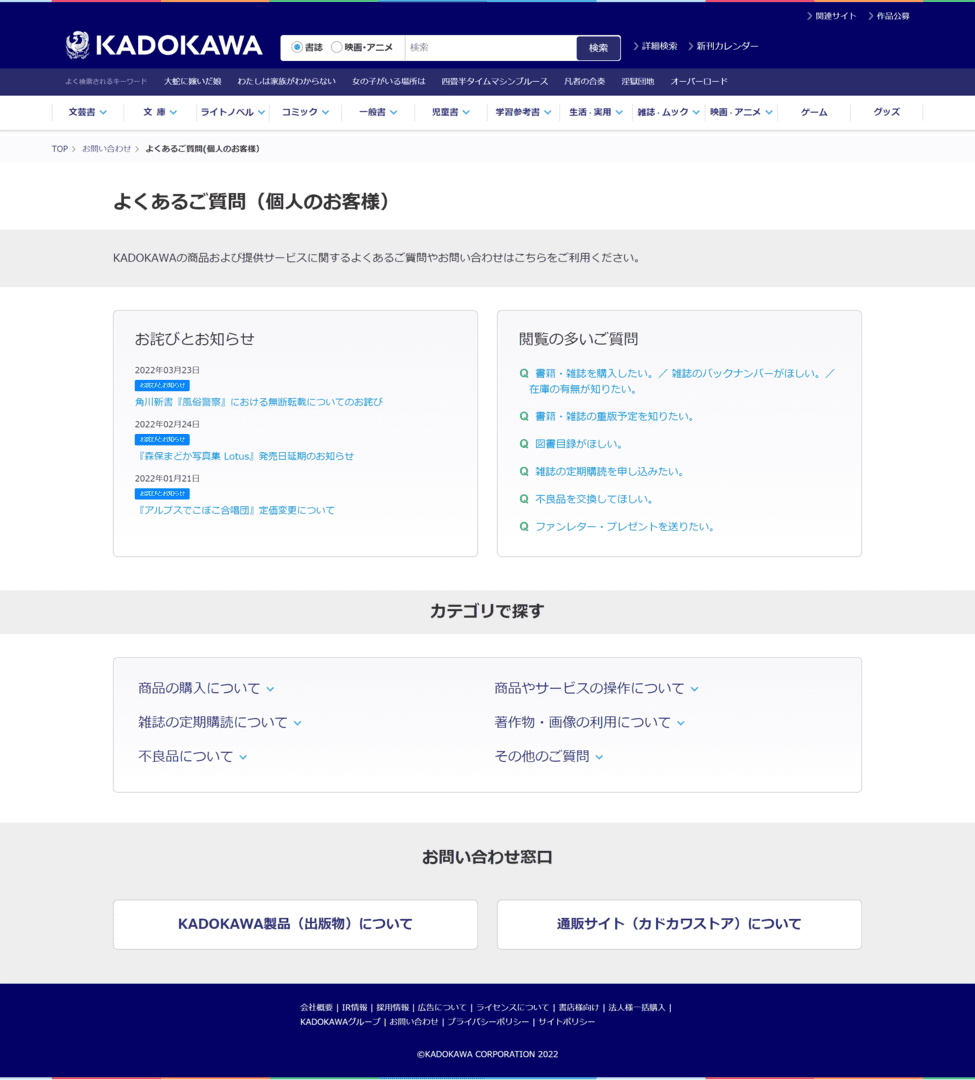
Task: Open question 不良品を交換してほしい
Action: coord(594,499)
